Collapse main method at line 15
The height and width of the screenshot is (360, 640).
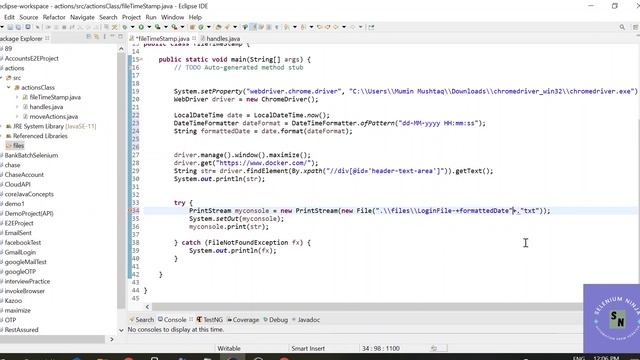coord(141,60)
